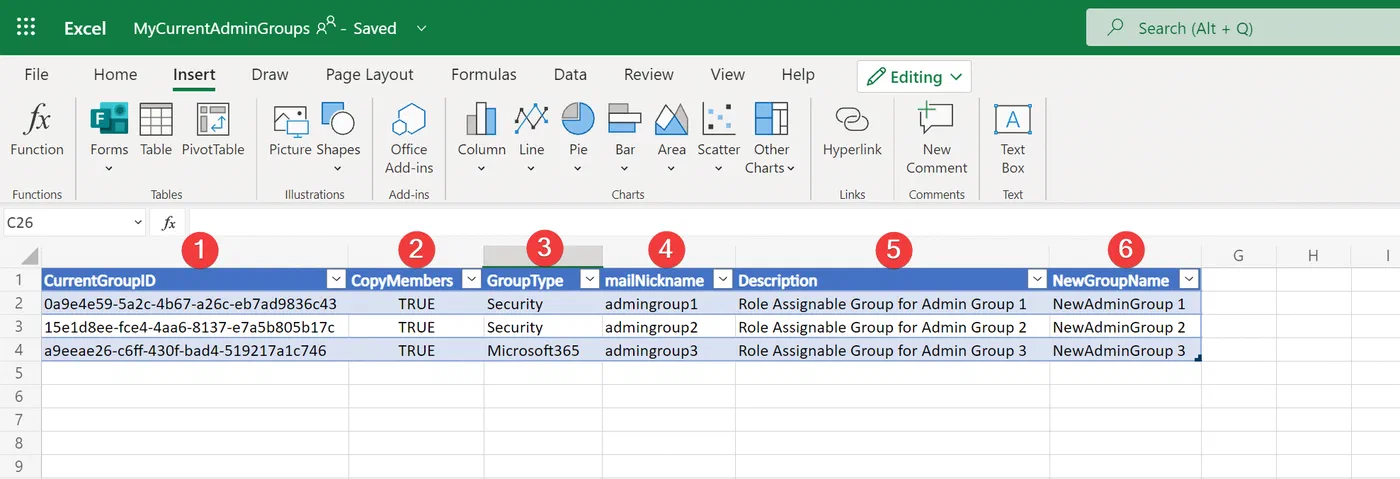Image resolution: width=1400 pixels, height=479 pixels.
Task: Open the File menu
Action: [36, 74]
